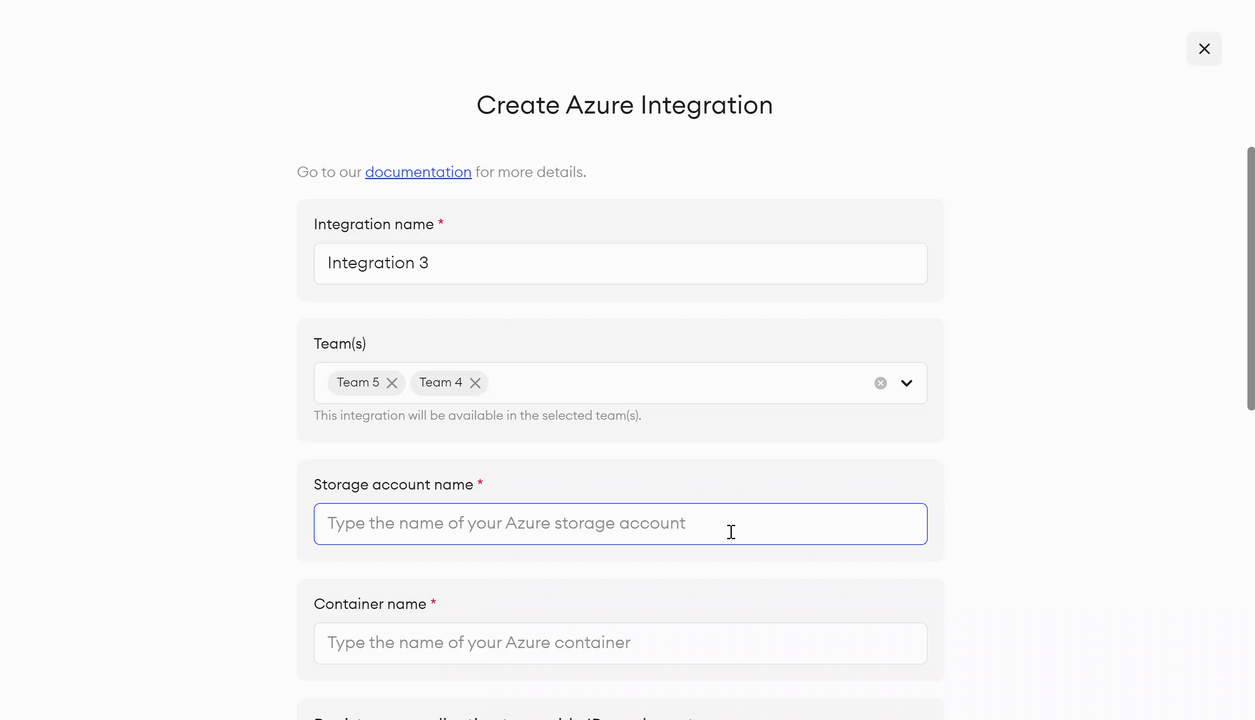Image resolution: width=1255 pixels, height=720 pixels.
Task: Focus the Container name field
Action: tap(620, 643)
